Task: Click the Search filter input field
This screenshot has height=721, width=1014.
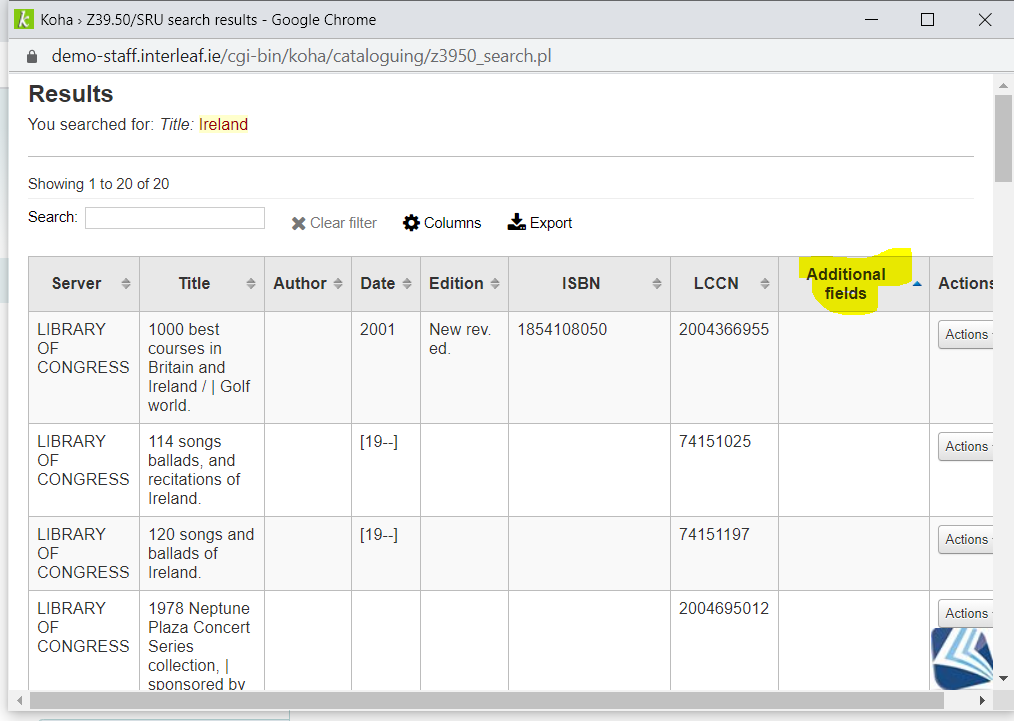Action: point(175,218)
